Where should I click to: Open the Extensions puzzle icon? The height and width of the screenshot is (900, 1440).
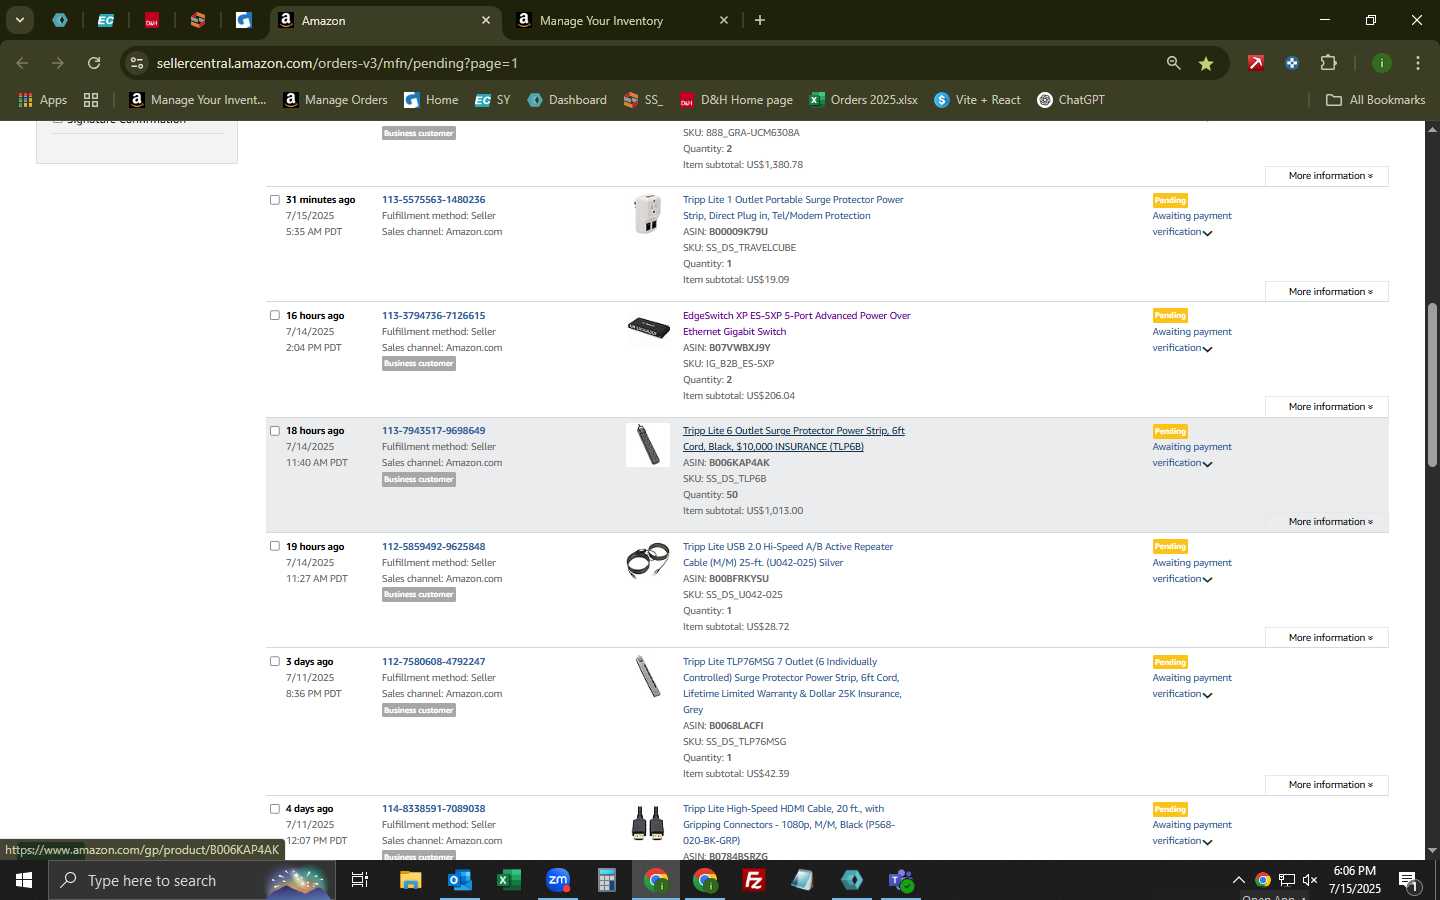coord(1328,63)
